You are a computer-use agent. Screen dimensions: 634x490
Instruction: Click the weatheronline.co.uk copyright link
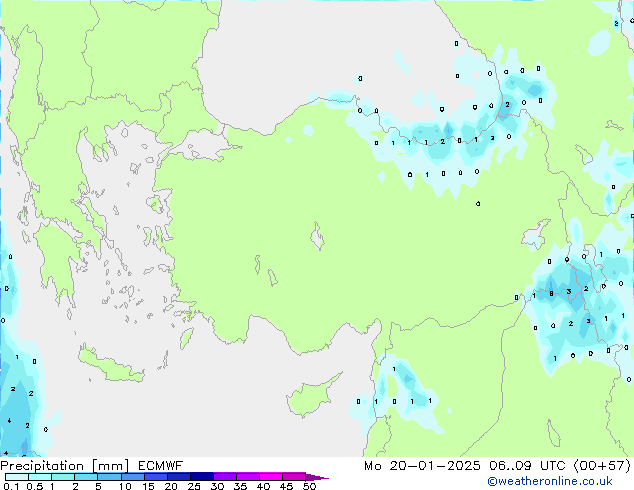coord(550,481)
